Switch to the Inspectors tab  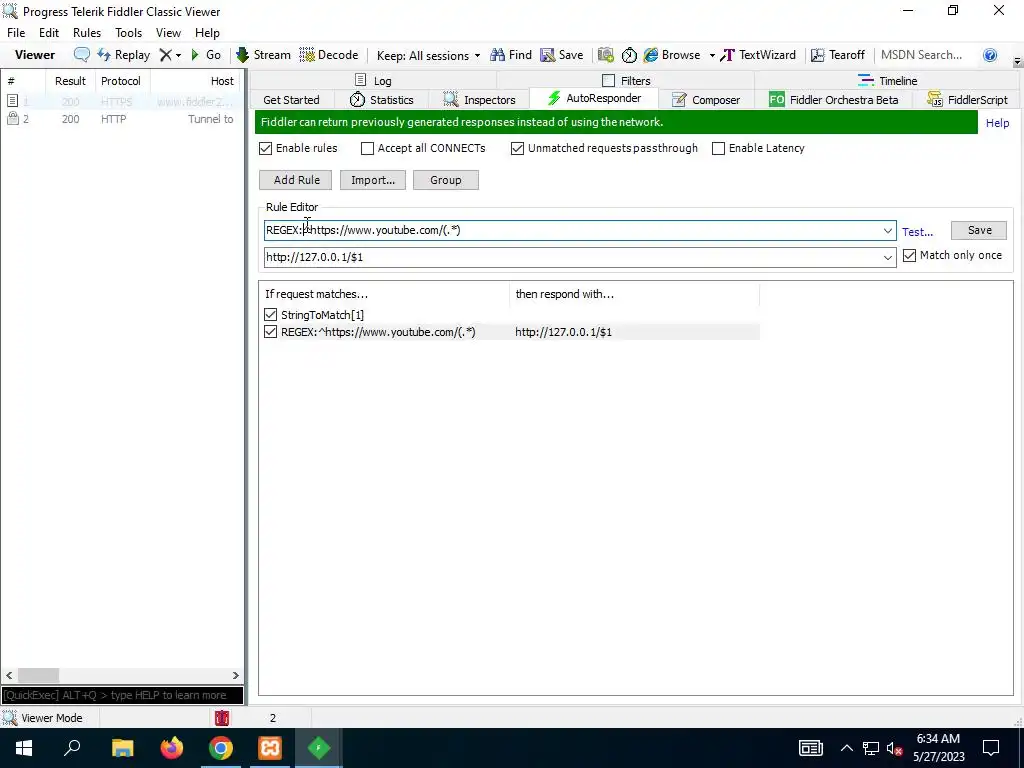point(479,100)
